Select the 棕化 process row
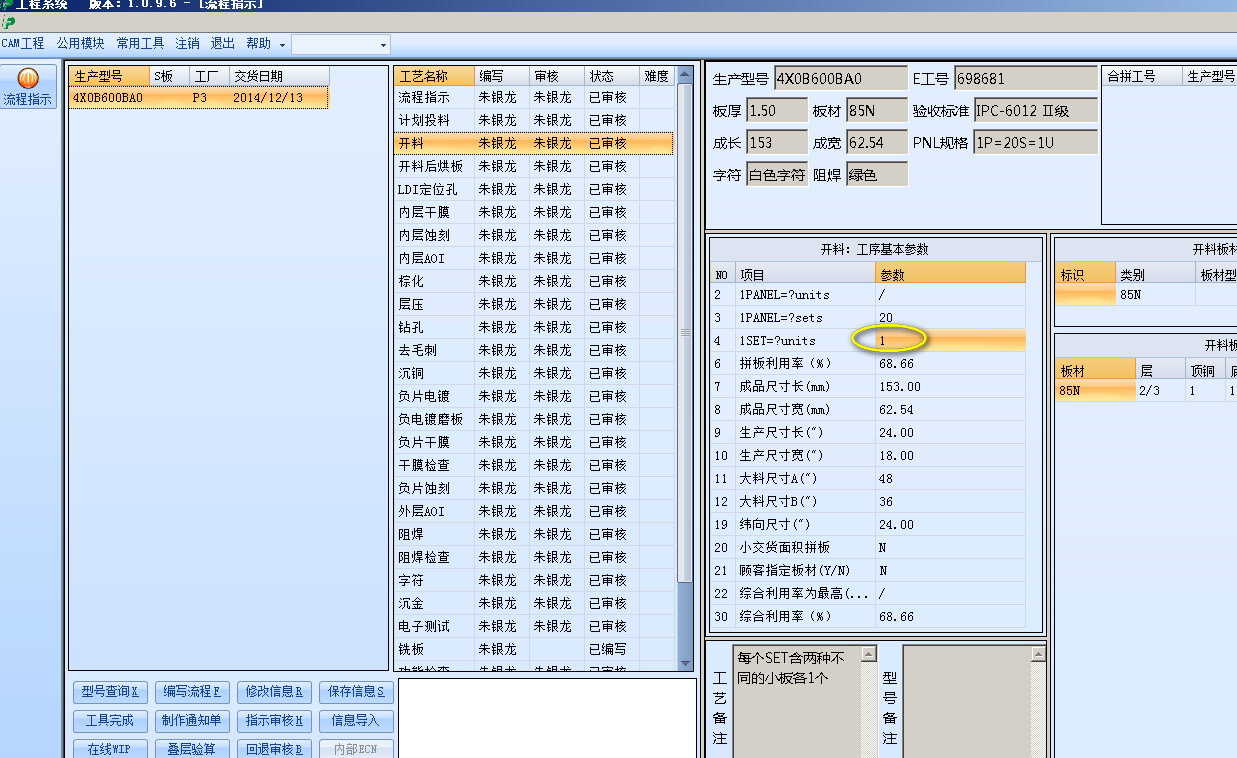This screenshot has width=1237, height=758. 535,281
